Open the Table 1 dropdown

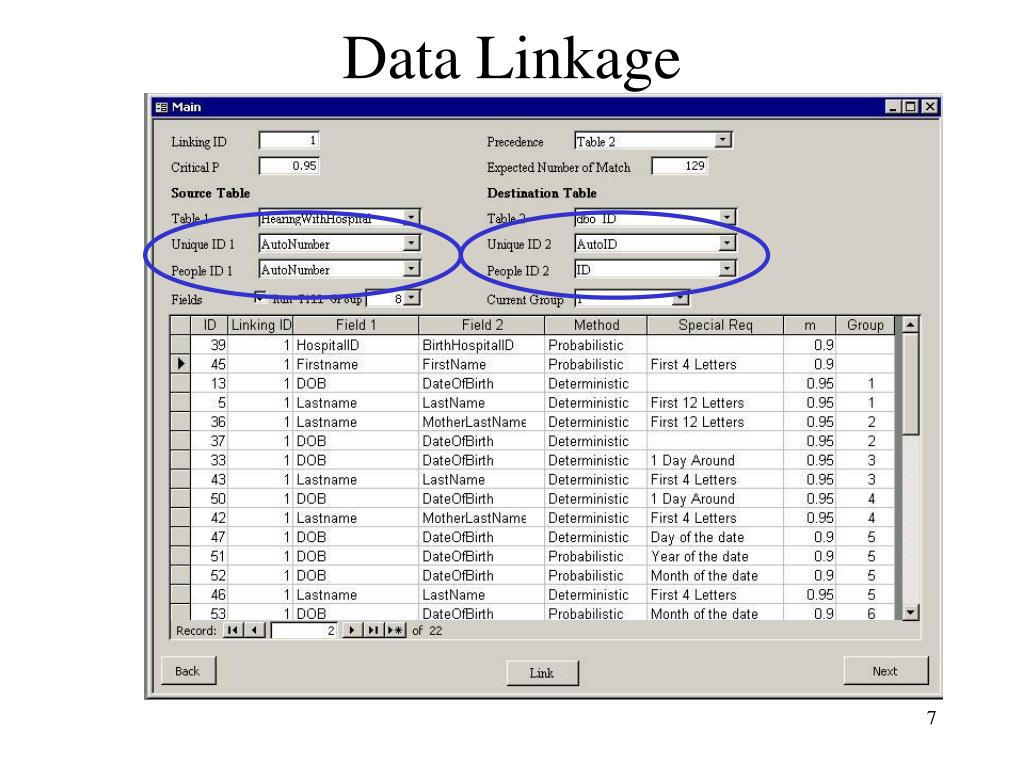(x=411, y=217)
